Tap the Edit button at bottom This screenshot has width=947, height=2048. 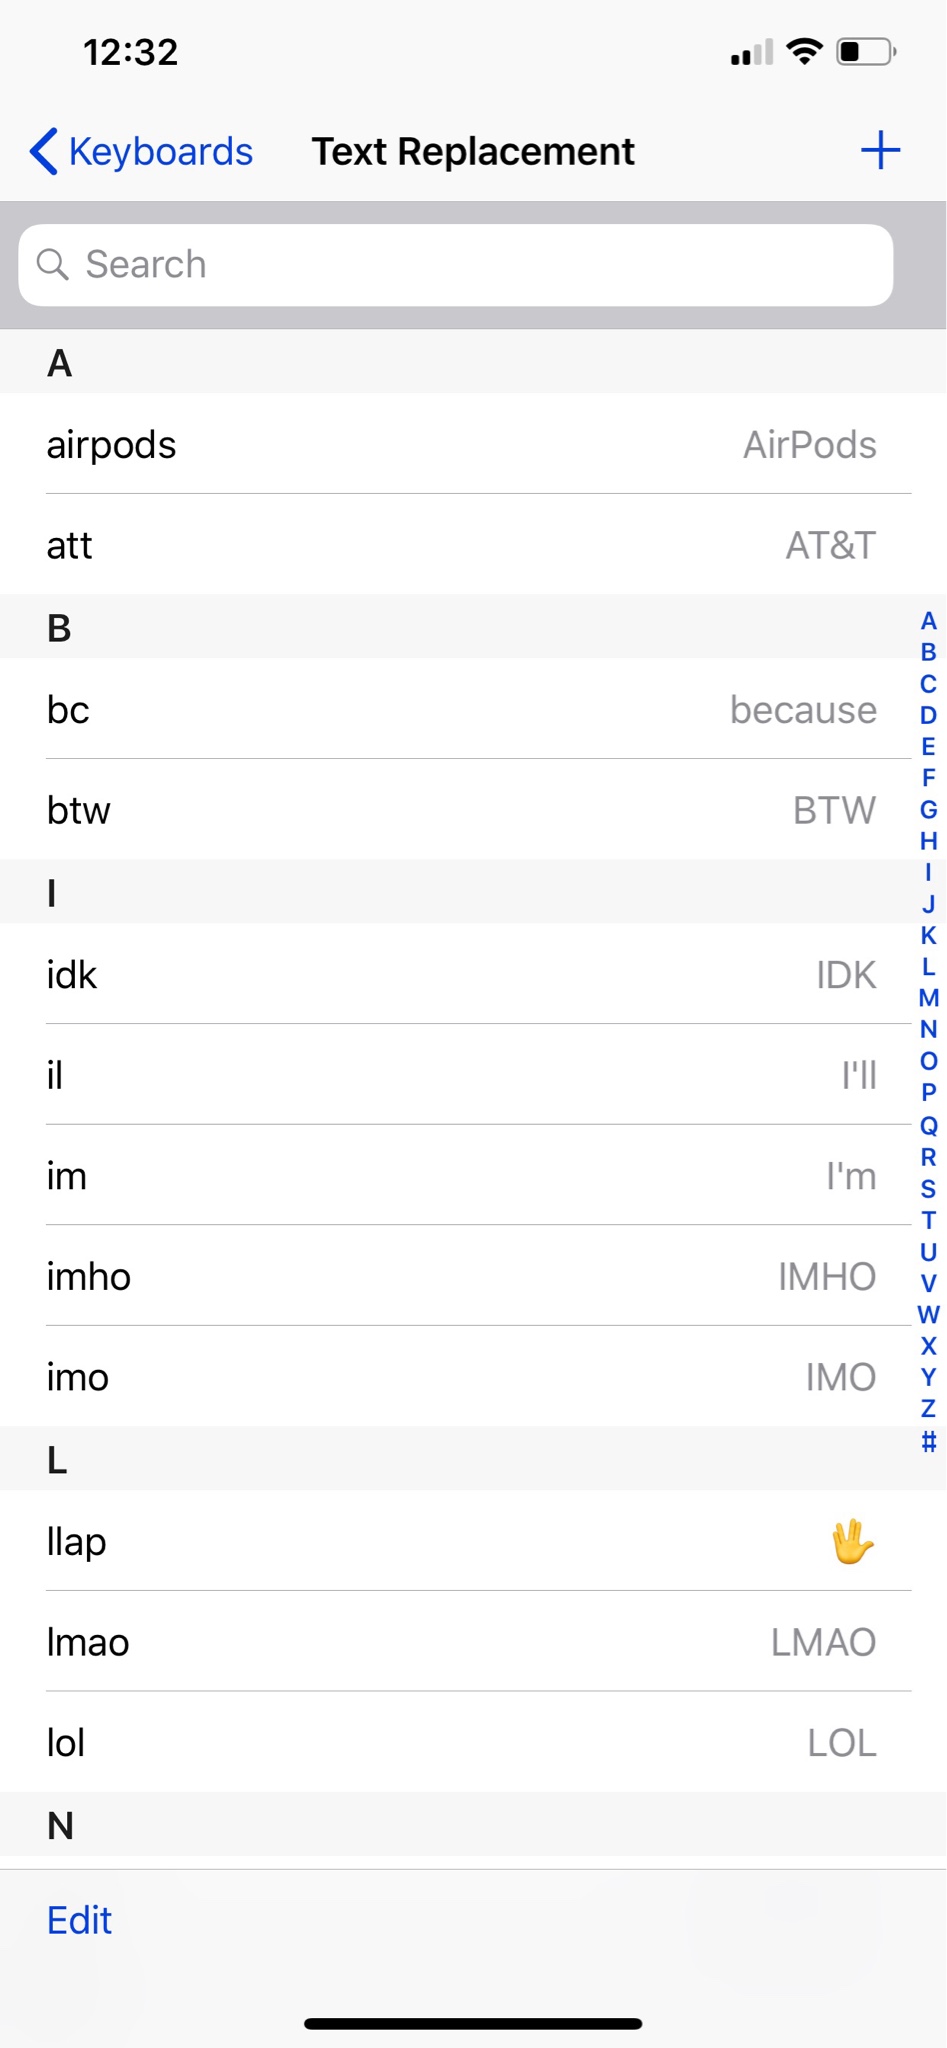pyautogui.click(x=79, y=1921)
